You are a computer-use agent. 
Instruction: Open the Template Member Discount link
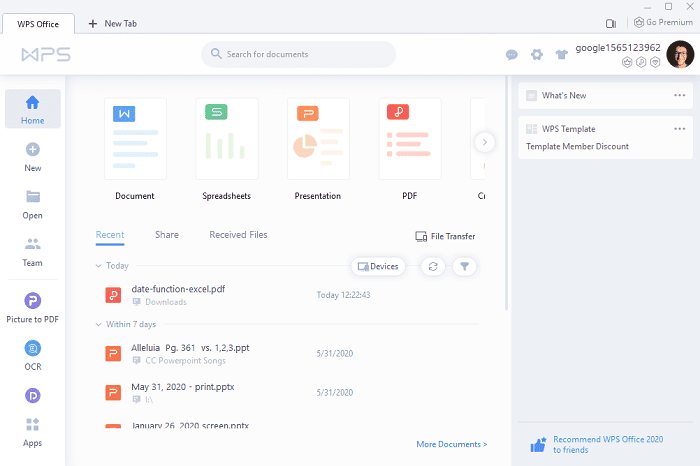pyautogui.click(x=577, y=146)
